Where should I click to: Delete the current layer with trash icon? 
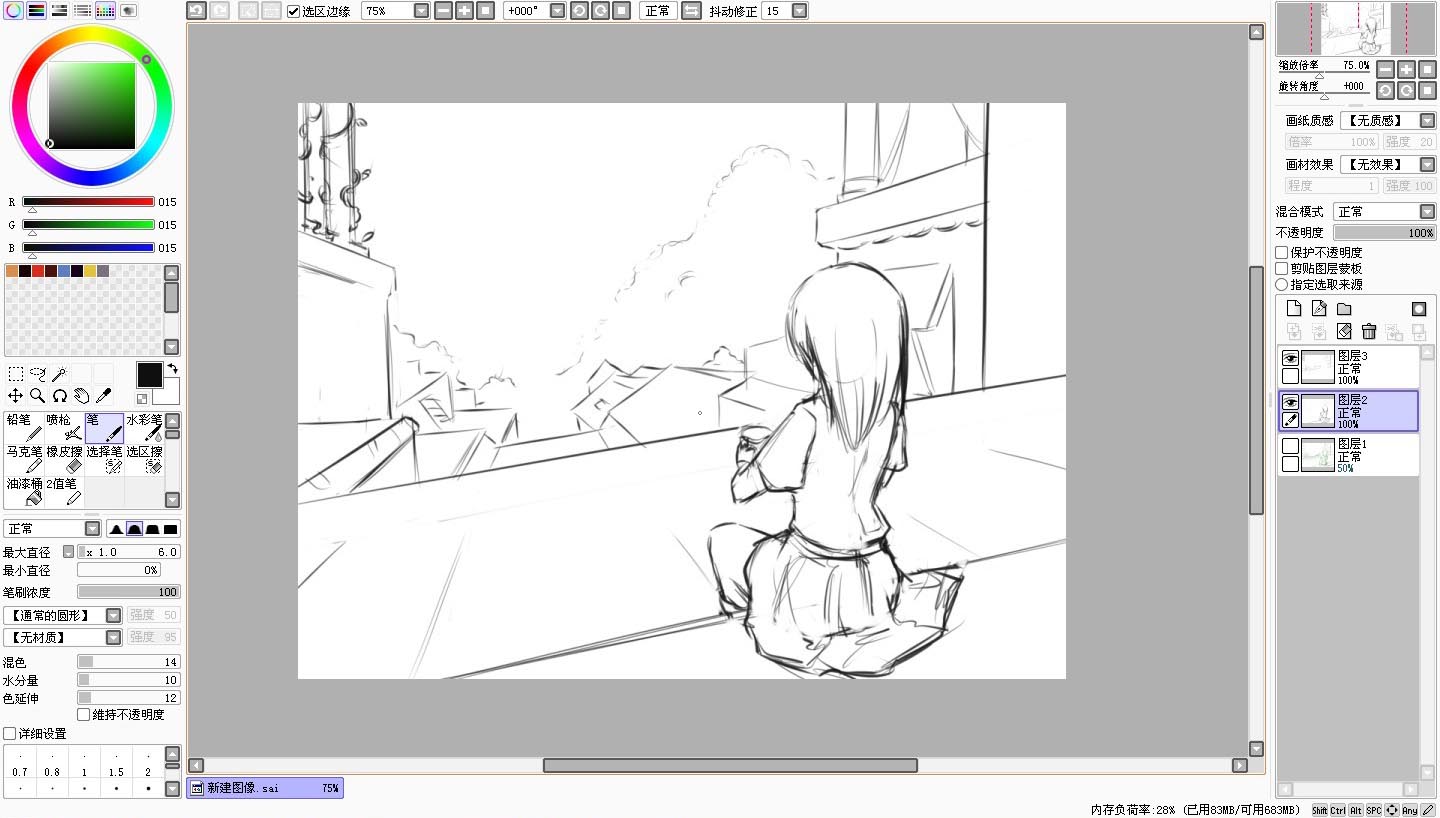tap(1369, 331)
